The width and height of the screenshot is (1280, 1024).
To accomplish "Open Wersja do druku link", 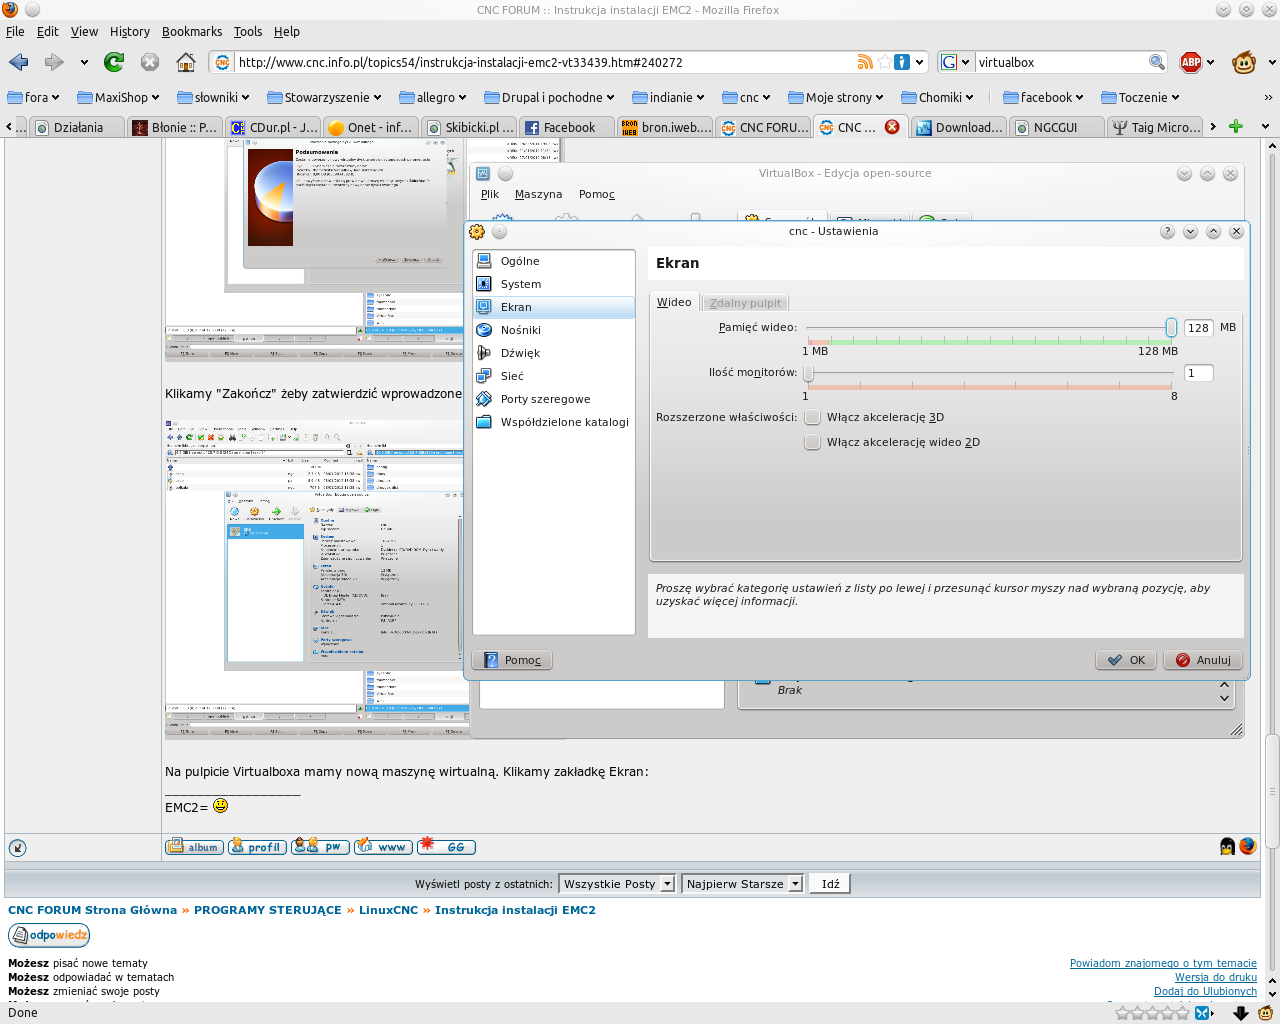I will (x=1215, y=977).
